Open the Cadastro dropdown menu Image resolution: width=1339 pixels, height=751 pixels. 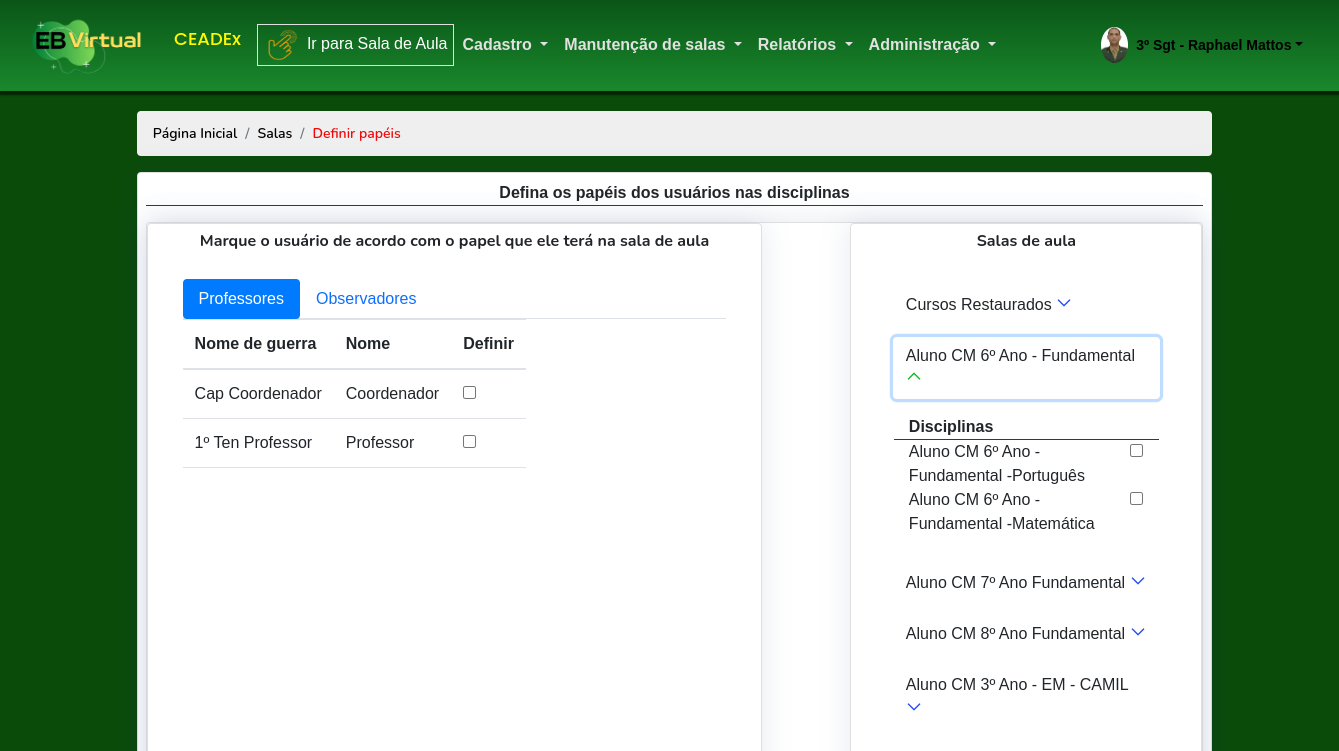tap(505, 45)
